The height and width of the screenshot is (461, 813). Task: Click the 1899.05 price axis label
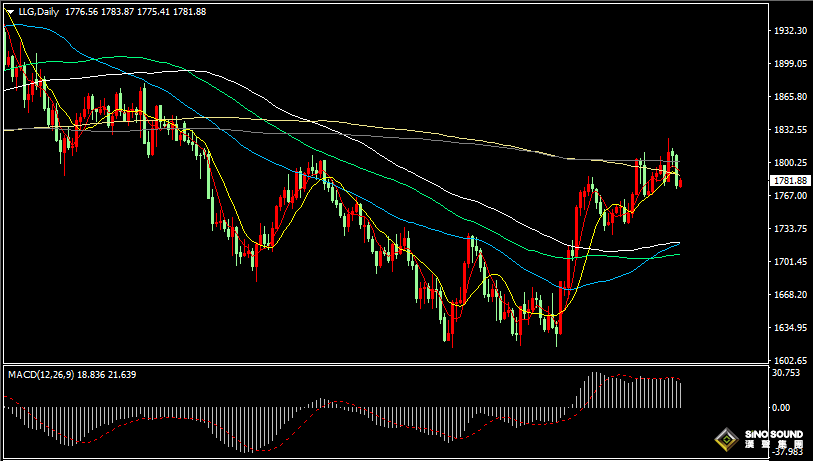pyautogui.click(x=790, y=64)
